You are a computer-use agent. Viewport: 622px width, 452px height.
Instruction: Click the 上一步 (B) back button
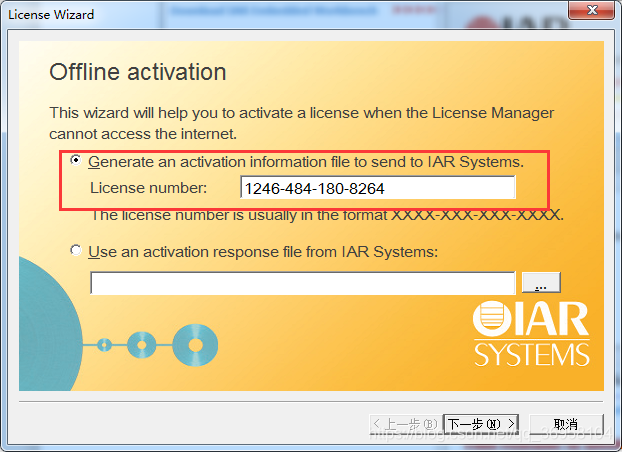tap(405, 424)
